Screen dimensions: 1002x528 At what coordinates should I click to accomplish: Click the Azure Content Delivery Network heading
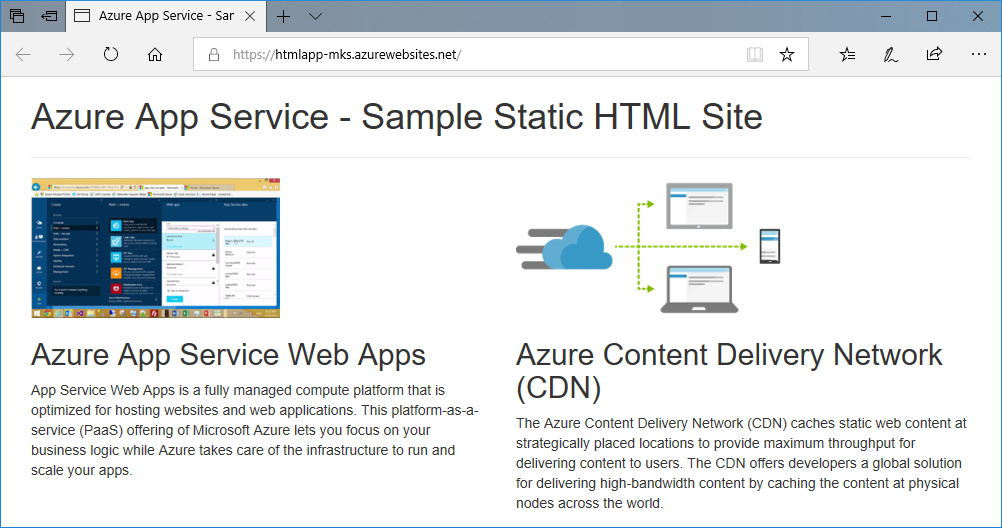(x=729, y=371)
